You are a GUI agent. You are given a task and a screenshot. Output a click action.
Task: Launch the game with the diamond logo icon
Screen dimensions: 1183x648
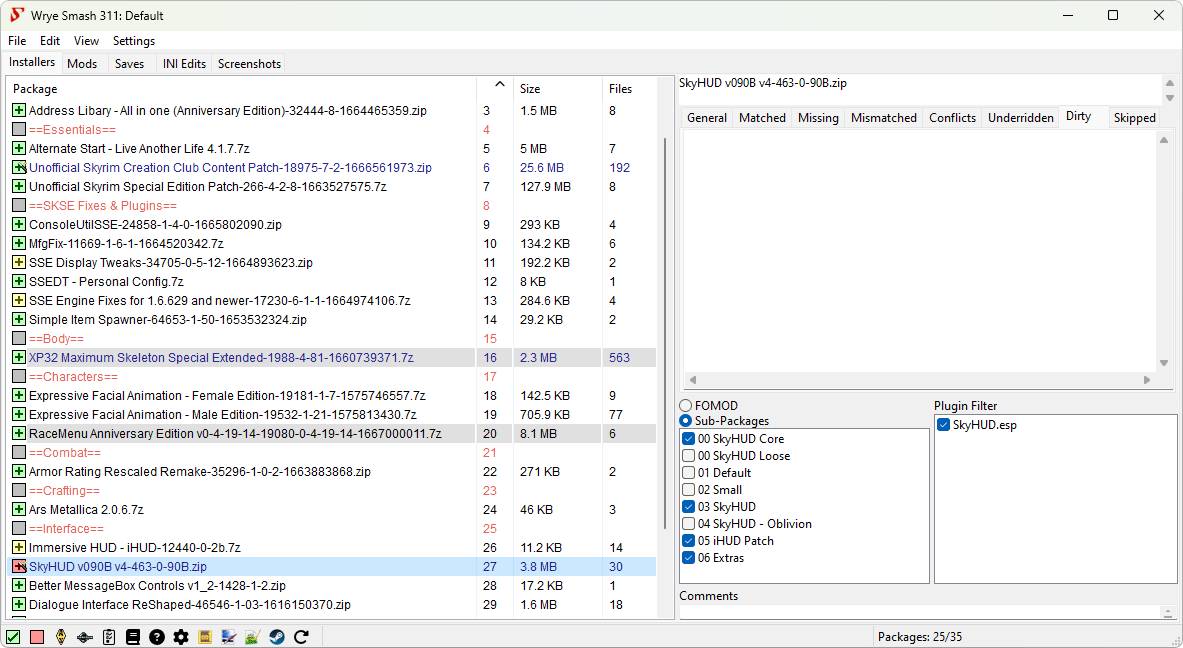(61, 636)
